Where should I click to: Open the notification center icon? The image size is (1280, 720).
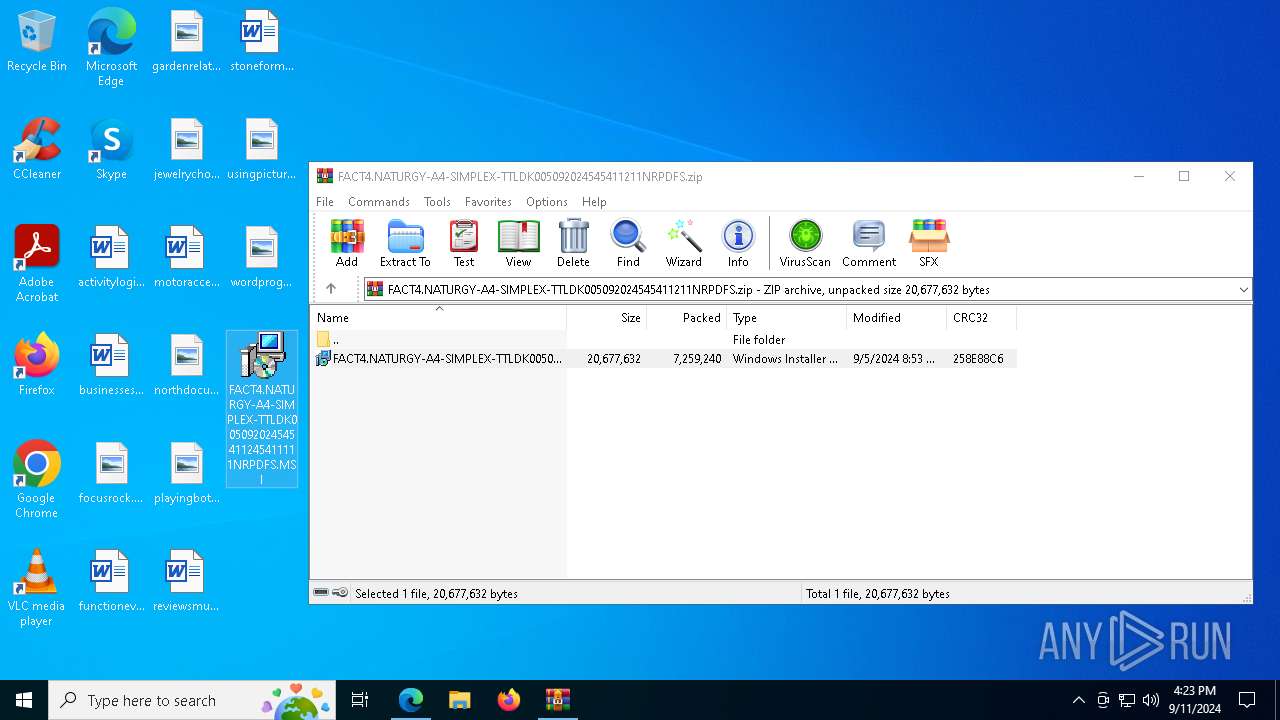click(1247, 700)
